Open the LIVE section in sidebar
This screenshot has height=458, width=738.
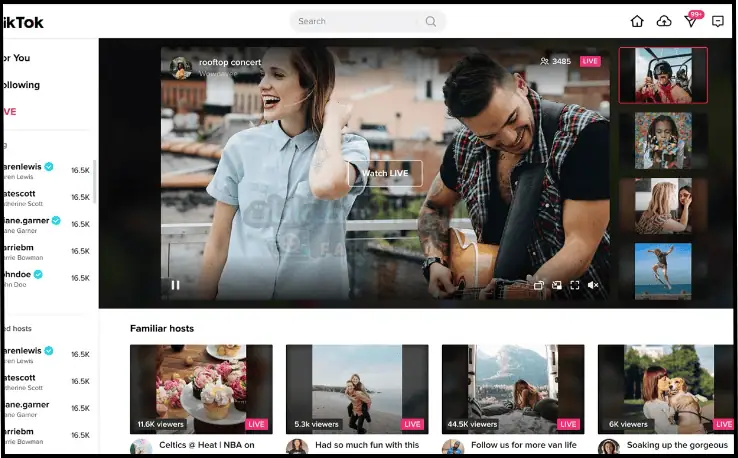10,112
